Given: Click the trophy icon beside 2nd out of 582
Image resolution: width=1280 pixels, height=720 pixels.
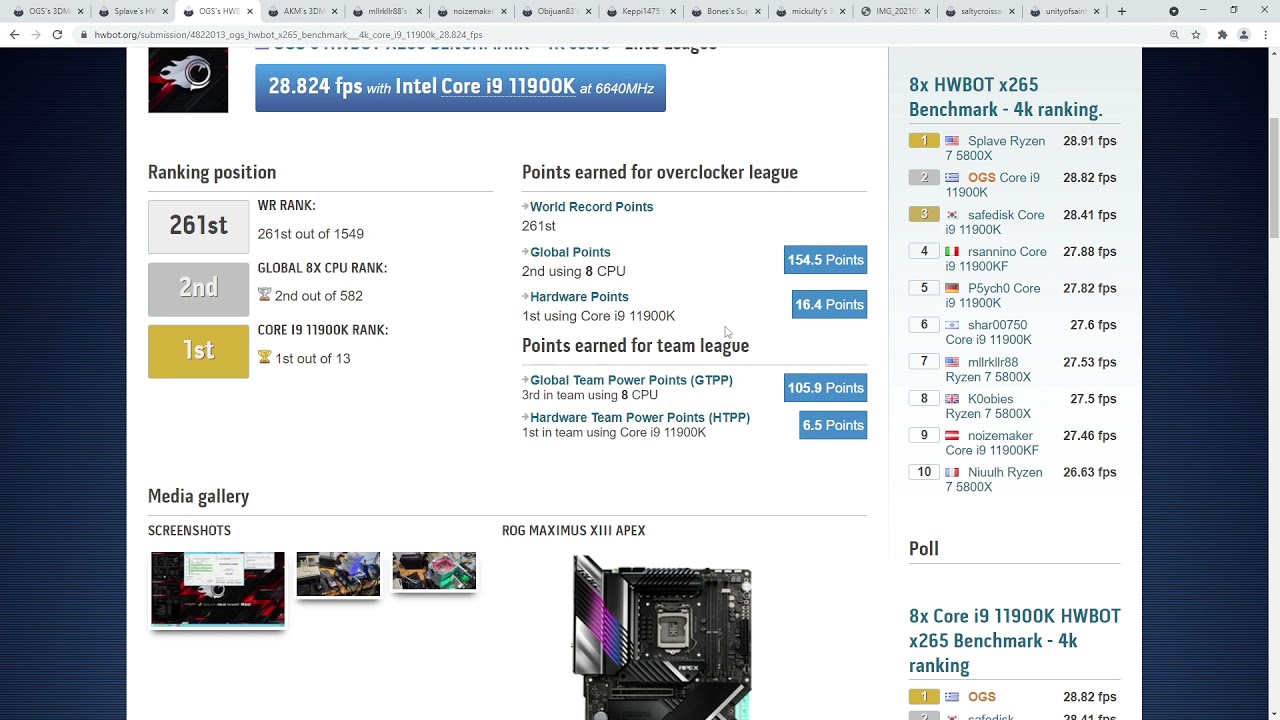Looking at the screenshot, I should click(x=264, y=295).
